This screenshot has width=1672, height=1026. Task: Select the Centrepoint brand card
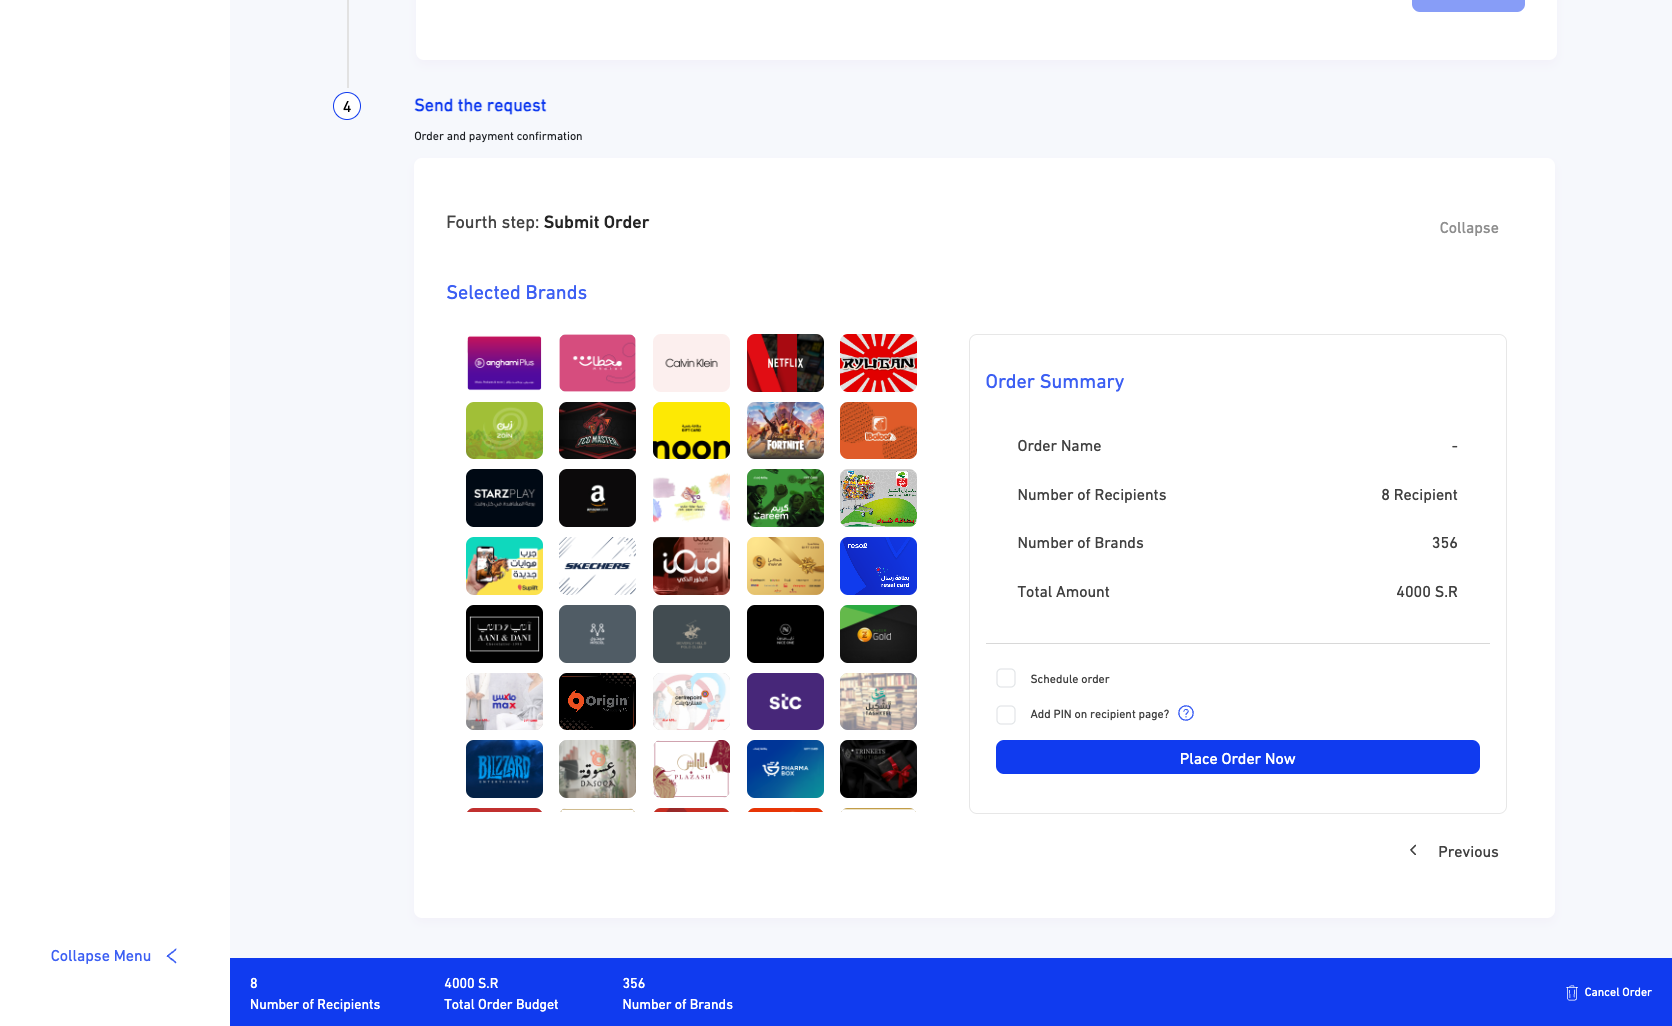click(x=691, y=702)
